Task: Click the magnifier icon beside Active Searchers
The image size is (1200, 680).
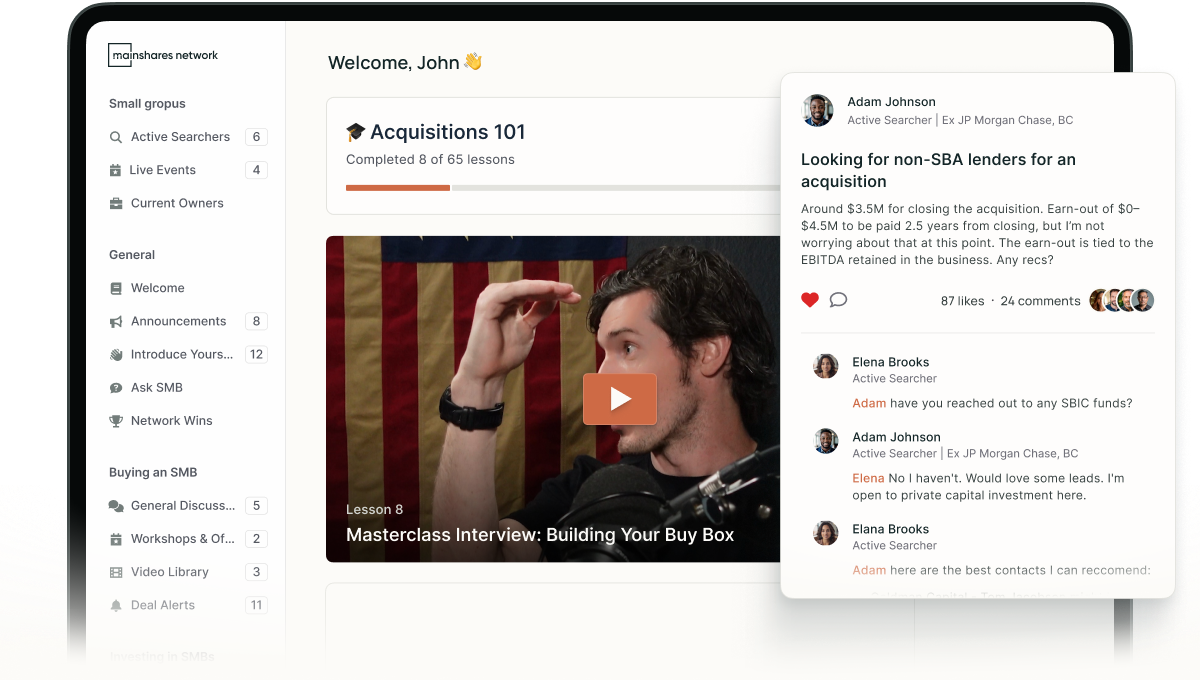Action: tap(116, 137)
